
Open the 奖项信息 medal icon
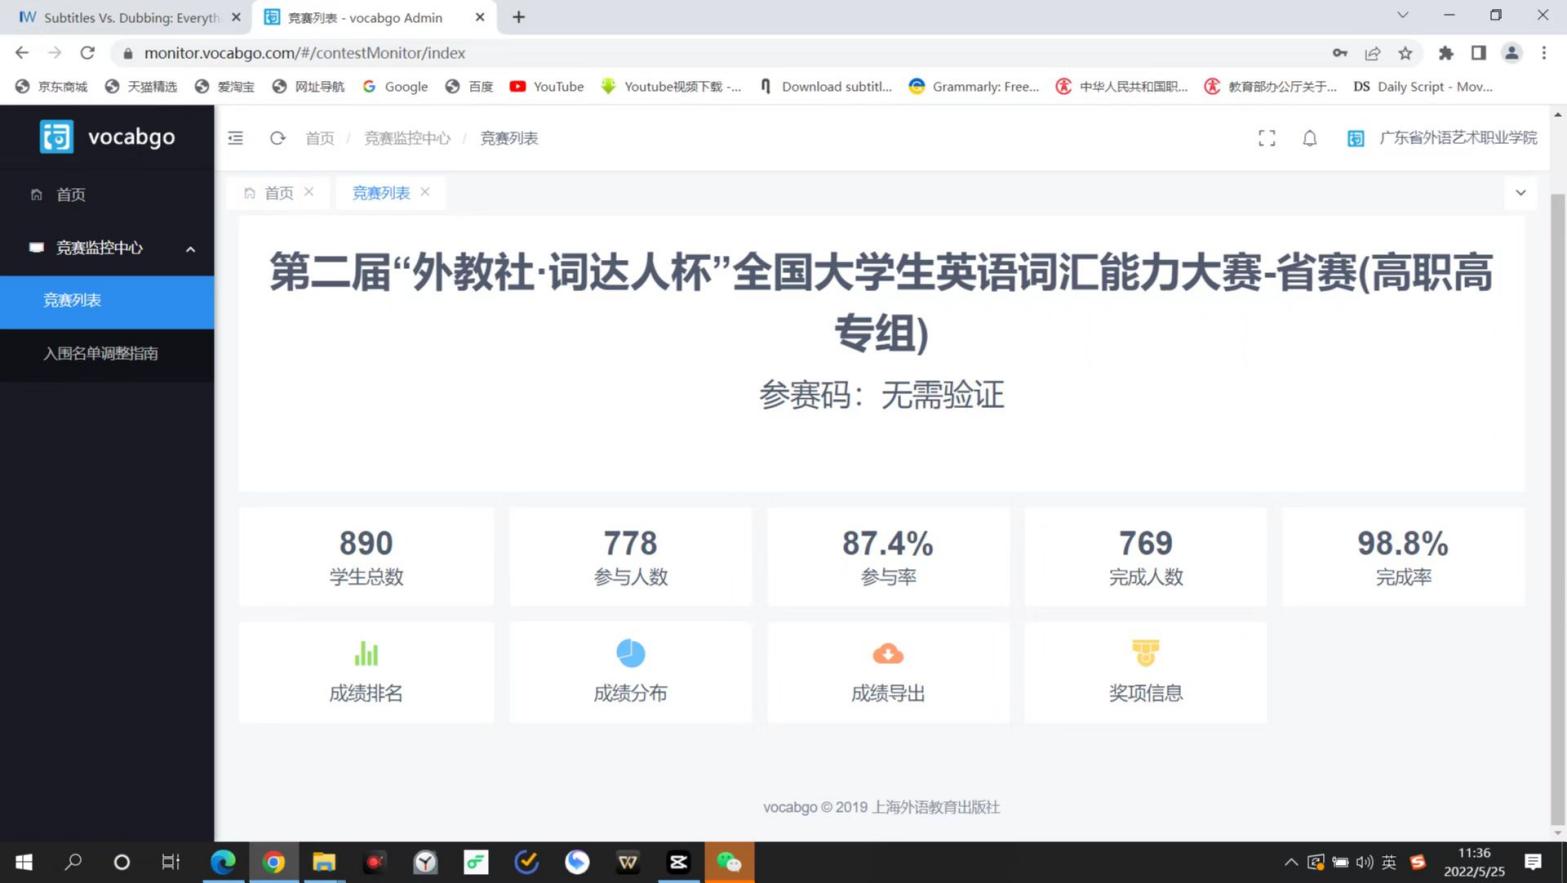1145,654
